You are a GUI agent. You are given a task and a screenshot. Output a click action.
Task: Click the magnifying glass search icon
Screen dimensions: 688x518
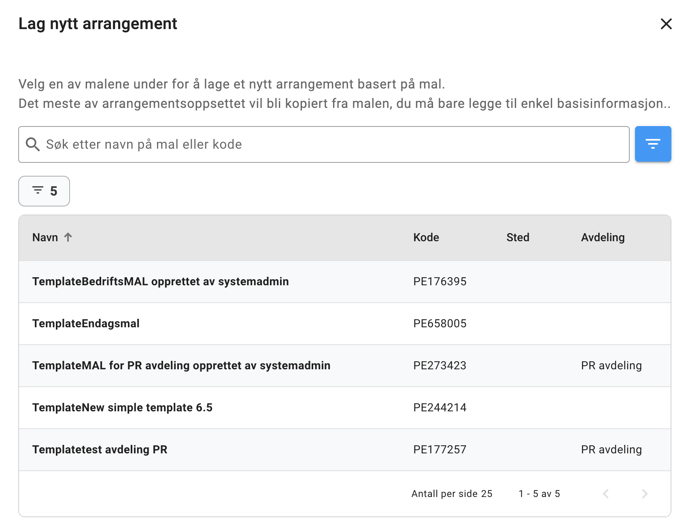33,145
